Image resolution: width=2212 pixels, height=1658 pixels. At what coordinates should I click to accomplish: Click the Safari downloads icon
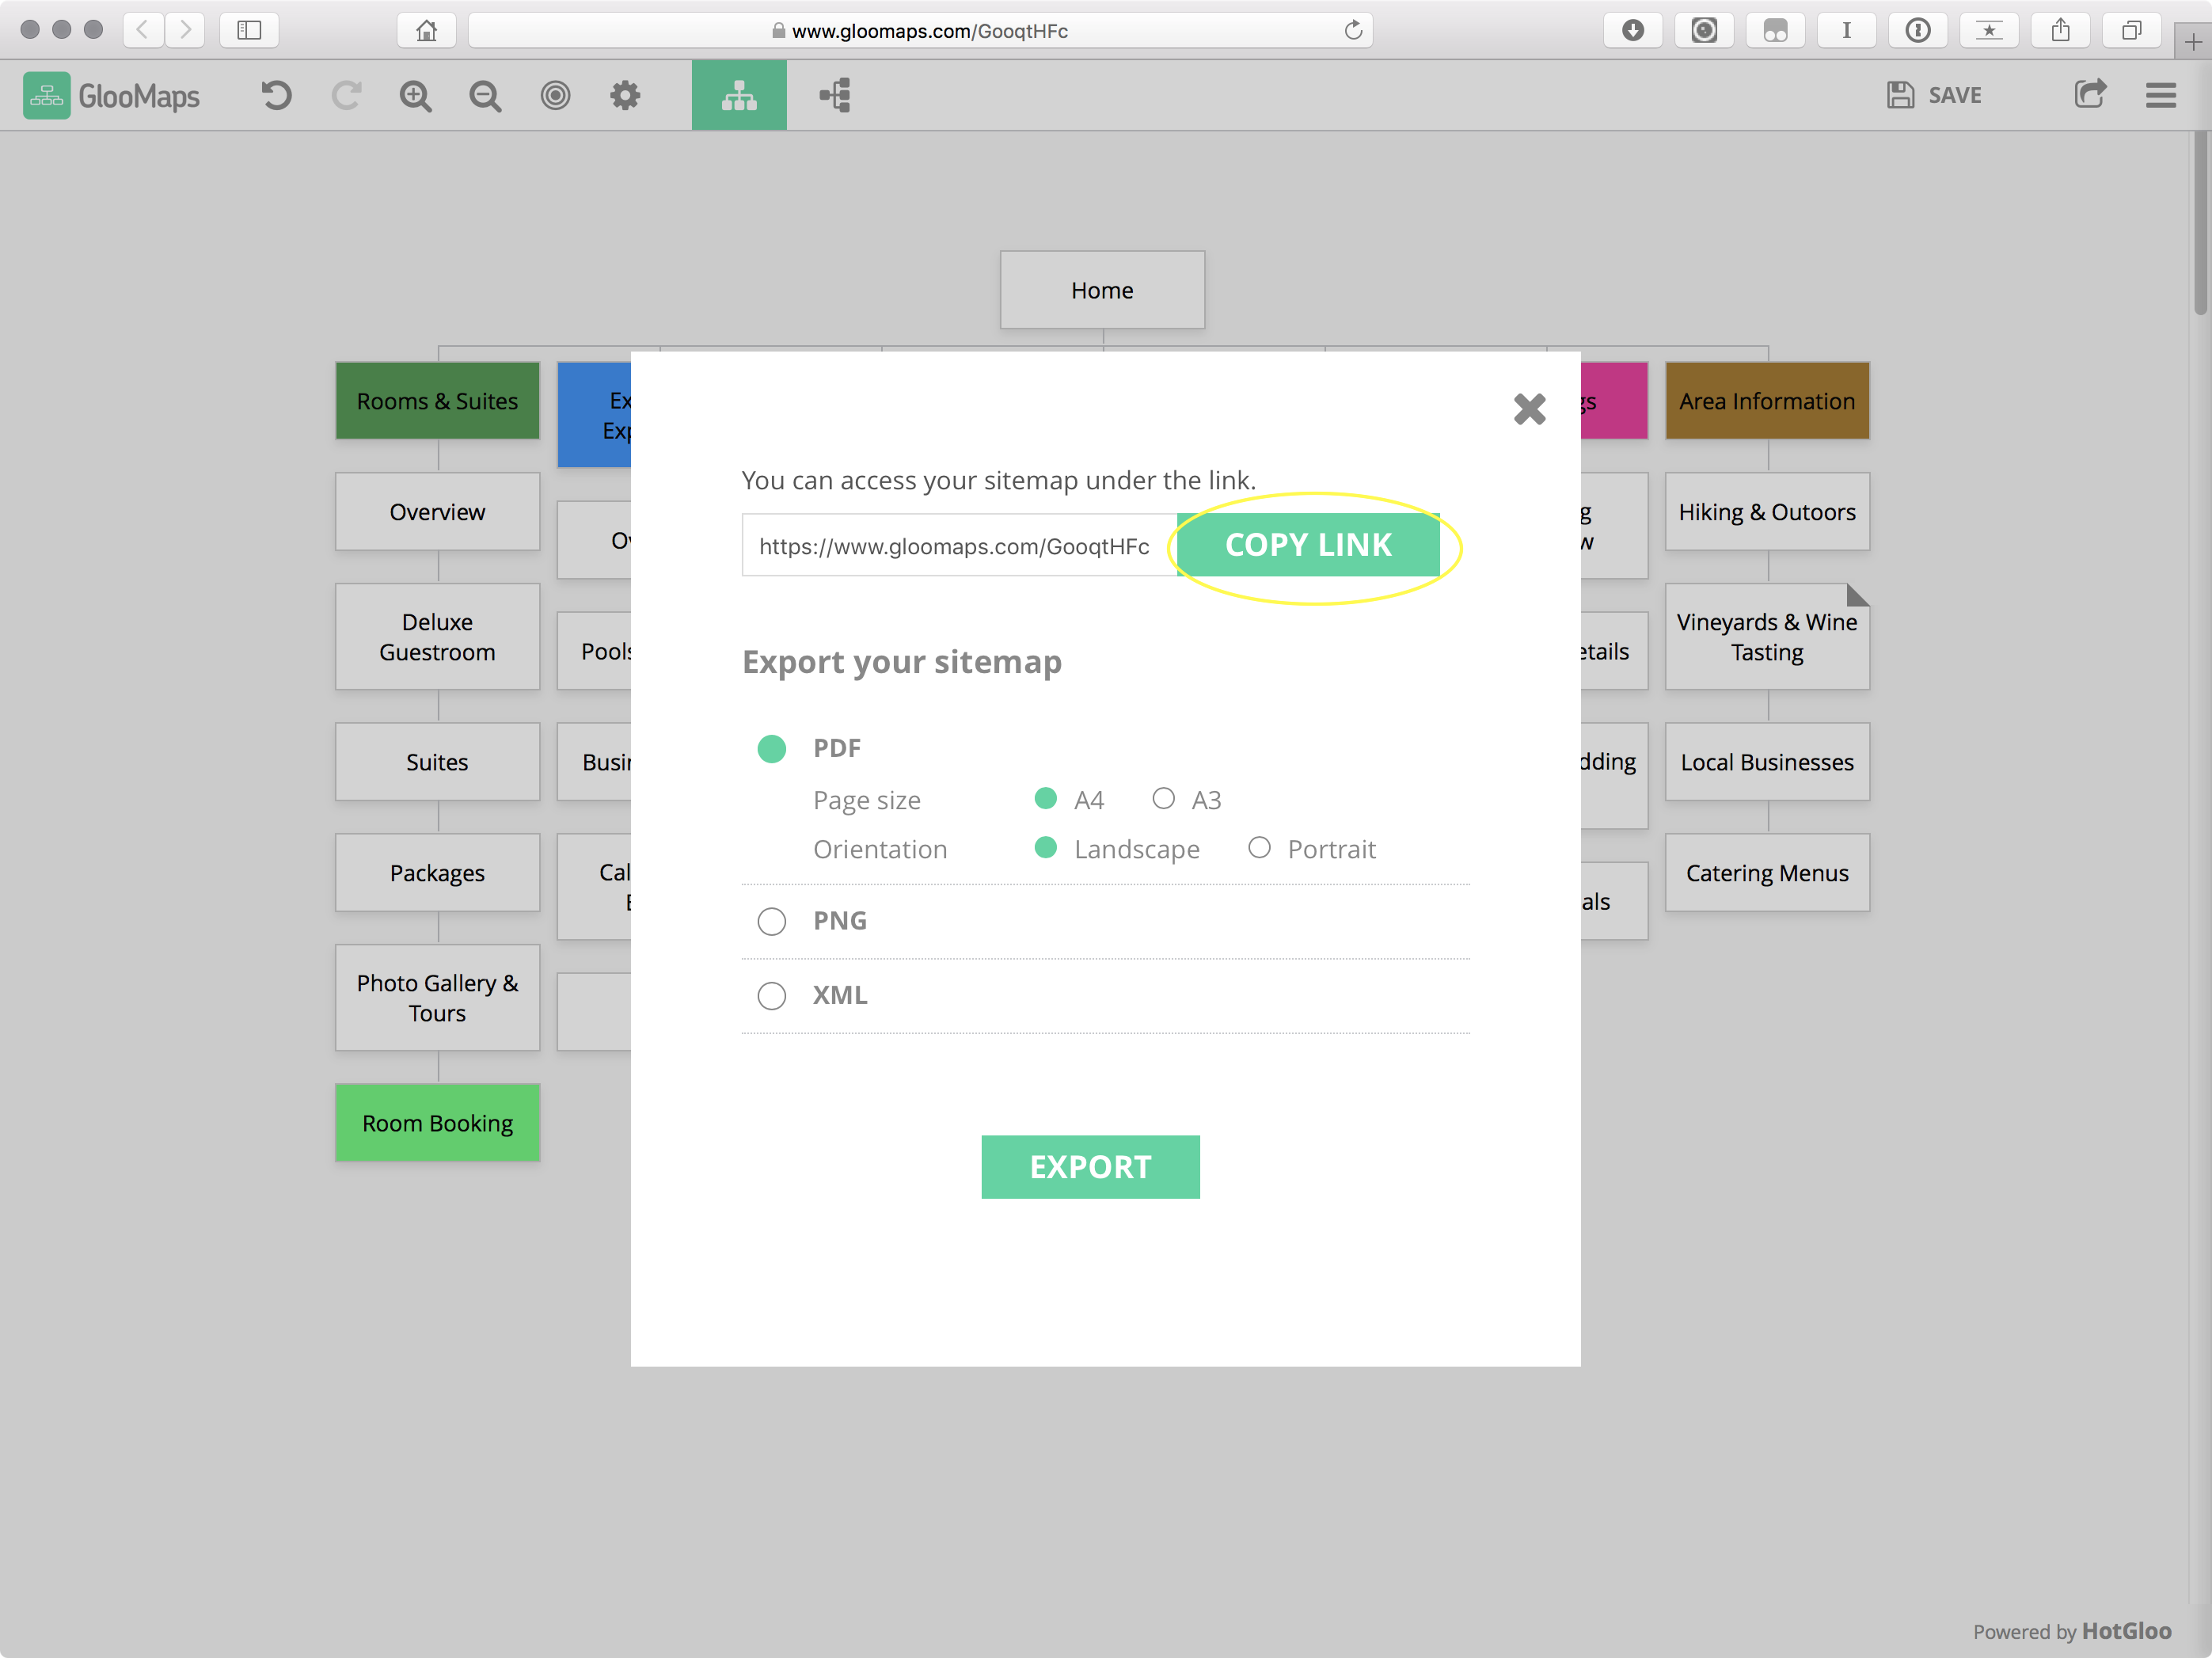pyautogui.click(x=1632, y=31)
